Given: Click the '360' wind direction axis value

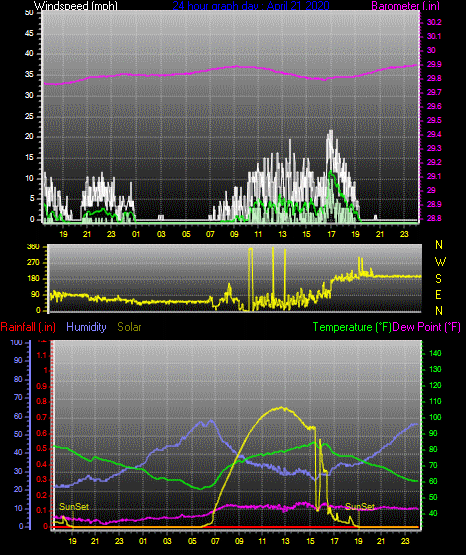Looking at the screenshot, I should (33, 247).
